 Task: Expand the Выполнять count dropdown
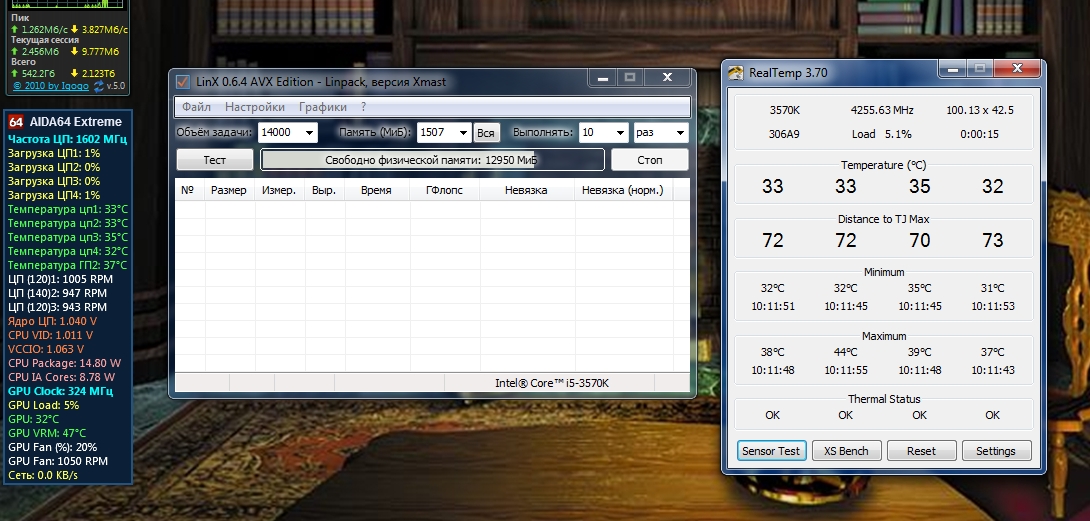click(620, 132)
